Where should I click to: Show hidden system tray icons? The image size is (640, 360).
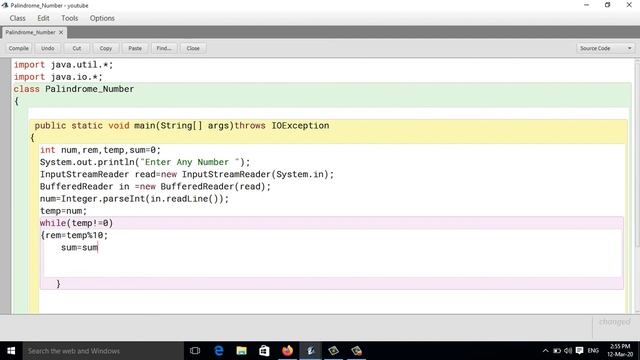pos(545,351)
